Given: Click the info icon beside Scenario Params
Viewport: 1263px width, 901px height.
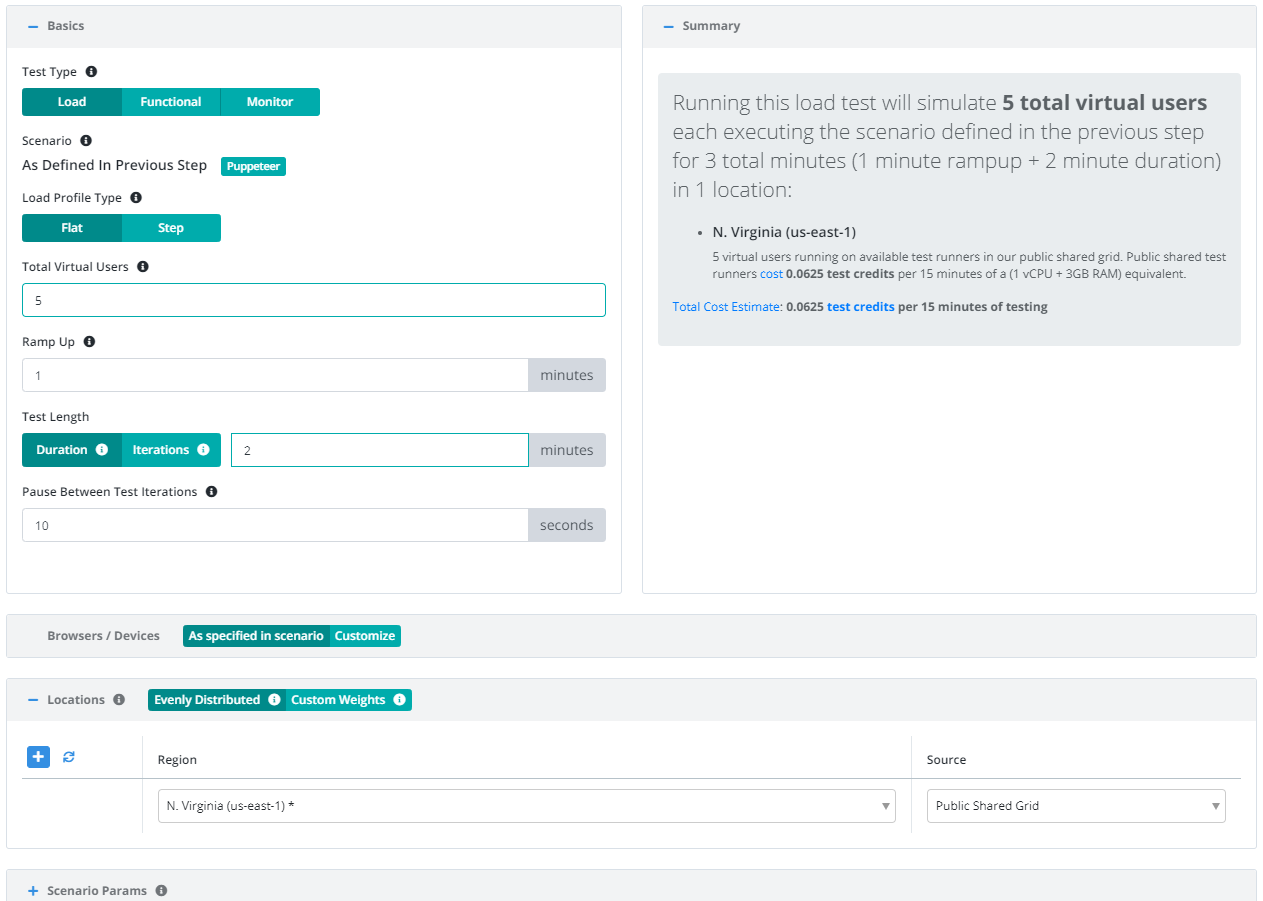Looking at the screenshot, I should click(x=161, y=891).
